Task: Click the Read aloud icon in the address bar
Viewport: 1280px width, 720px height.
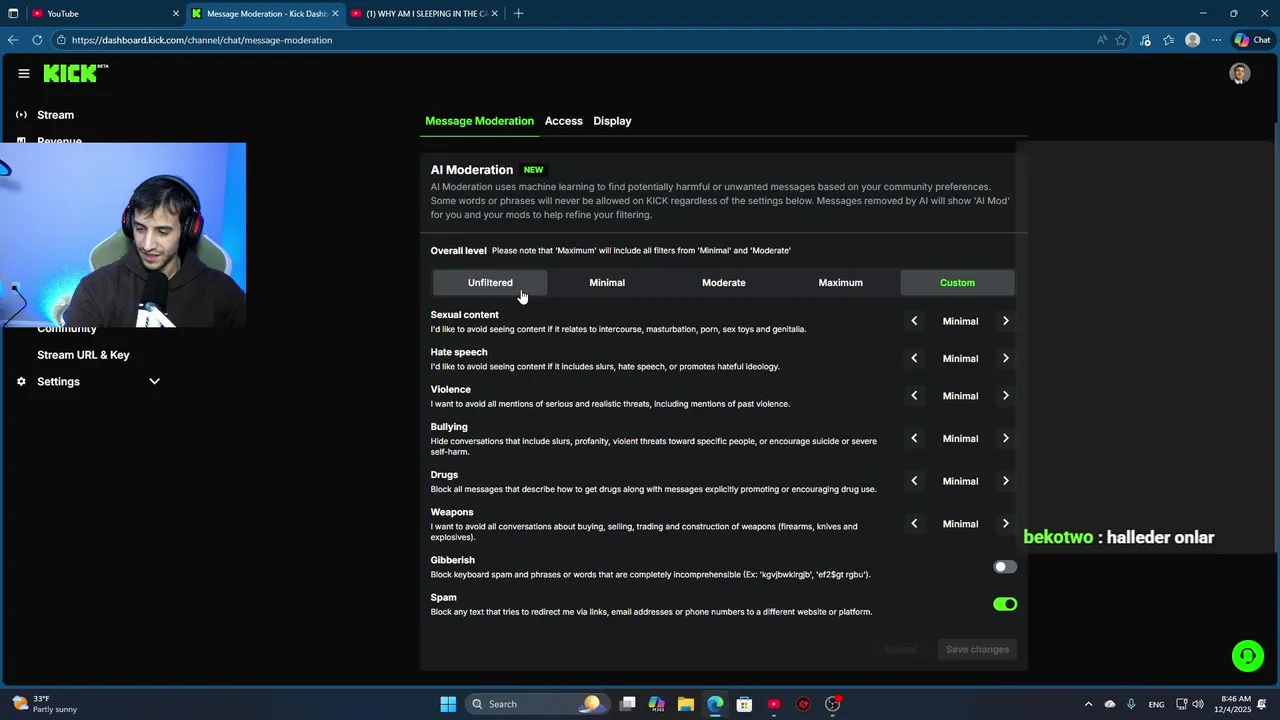Action: pyautogui.click(x=1102, y=40)
